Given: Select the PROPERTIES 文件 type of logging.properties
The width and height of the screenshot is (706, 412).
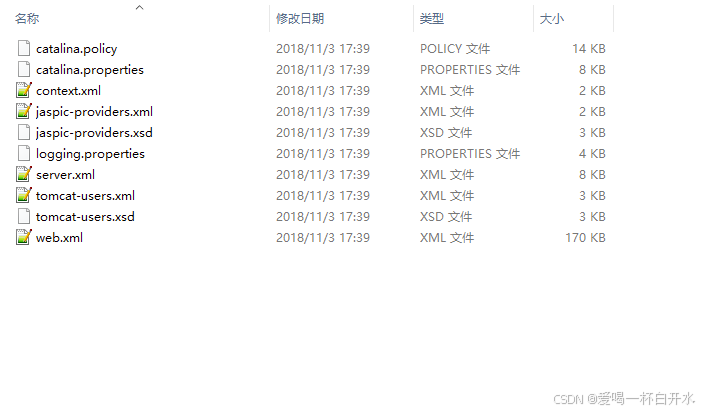Looking at the screenshot, I should coord(470,154).
